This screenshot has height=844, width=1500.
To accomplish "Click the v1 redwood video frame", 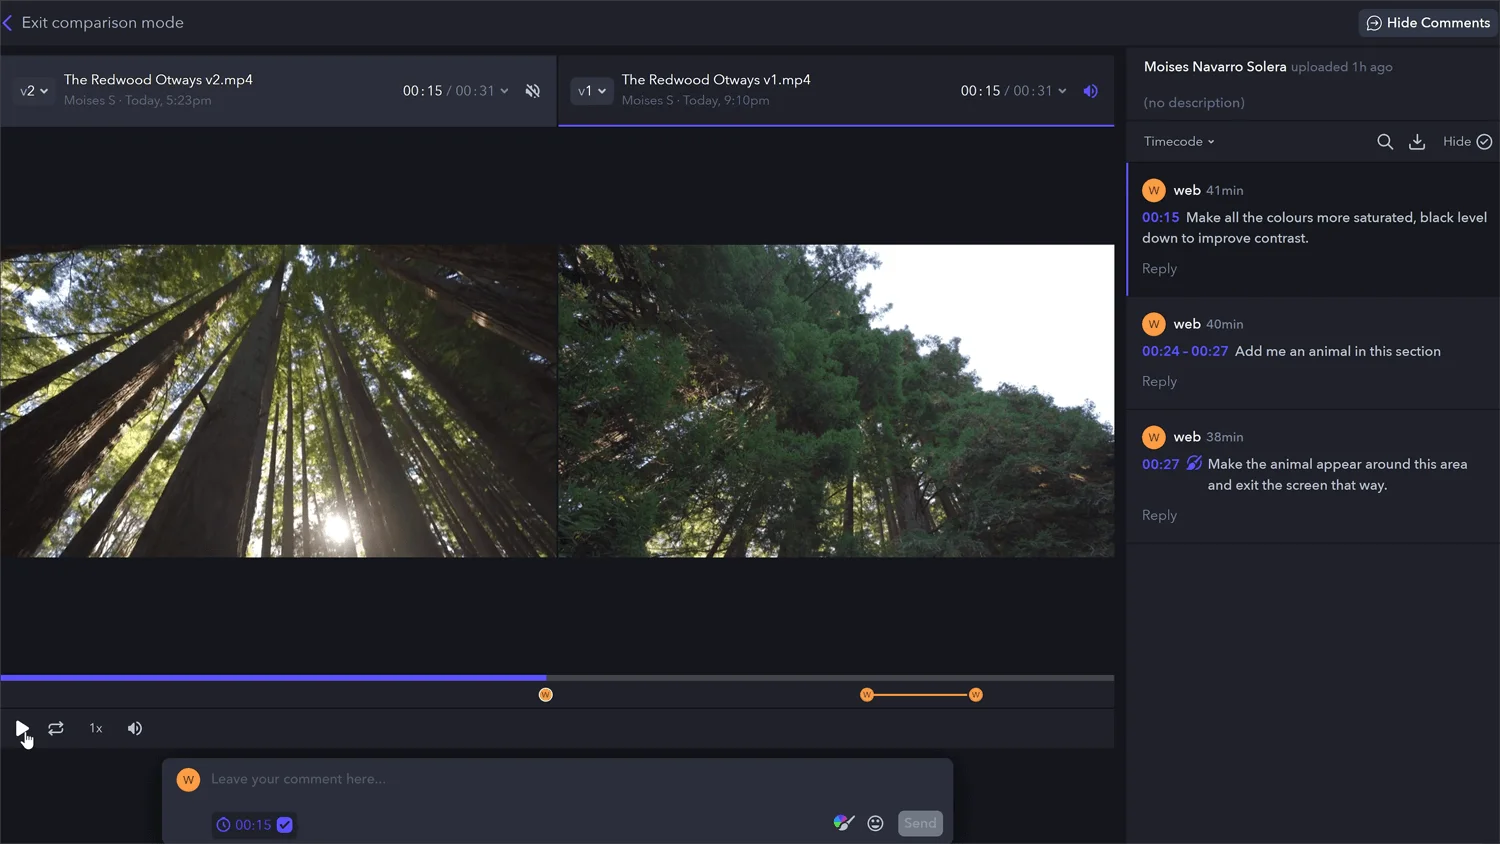I will (x=836, y=401).
